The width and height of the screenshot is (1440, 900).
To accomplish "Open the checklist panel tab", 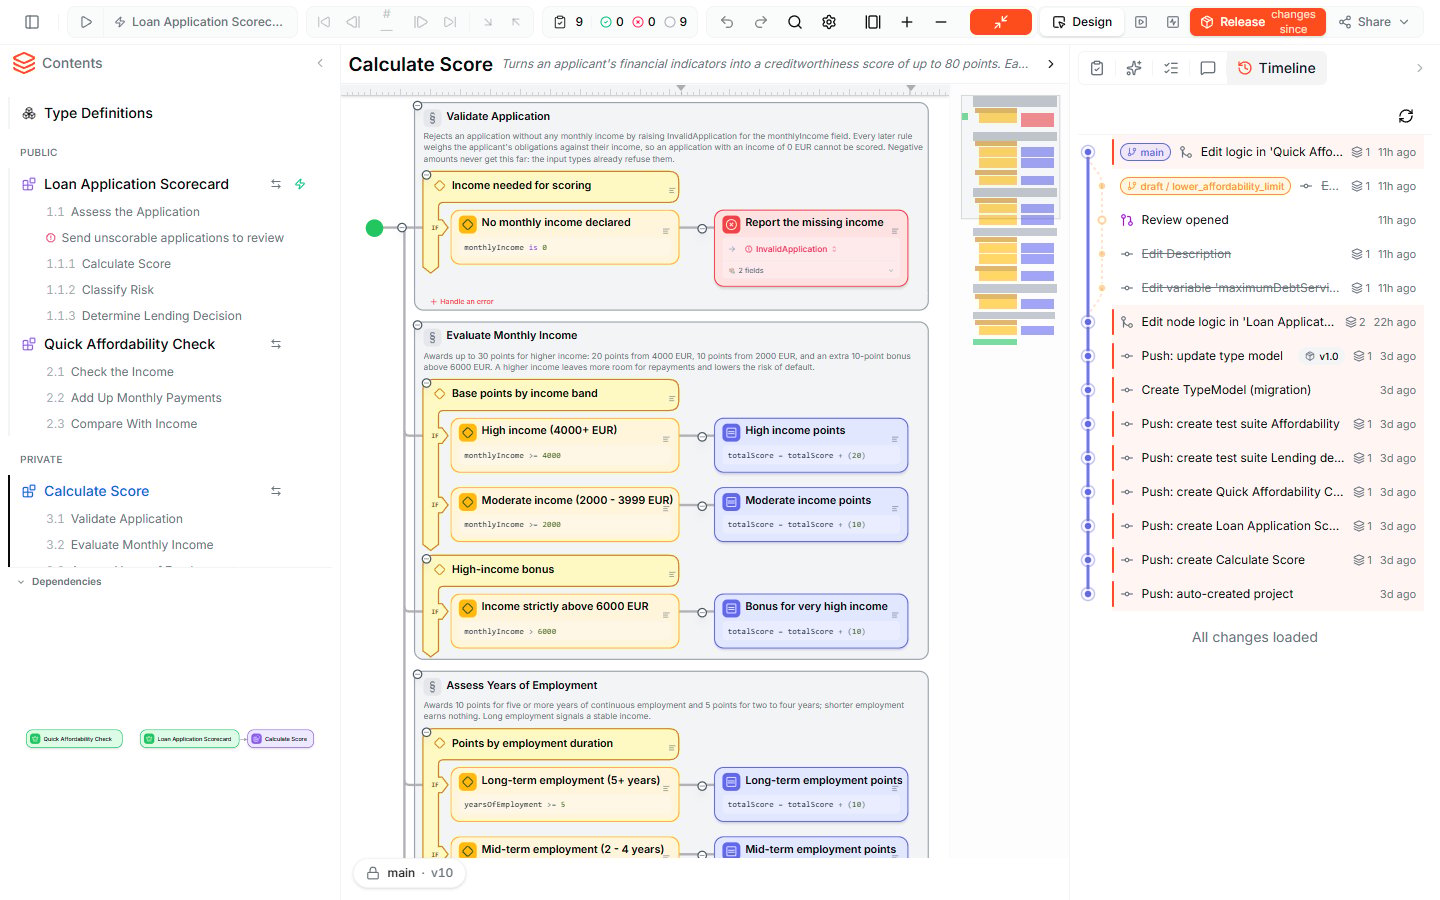I will click(x=1171, y=68).
